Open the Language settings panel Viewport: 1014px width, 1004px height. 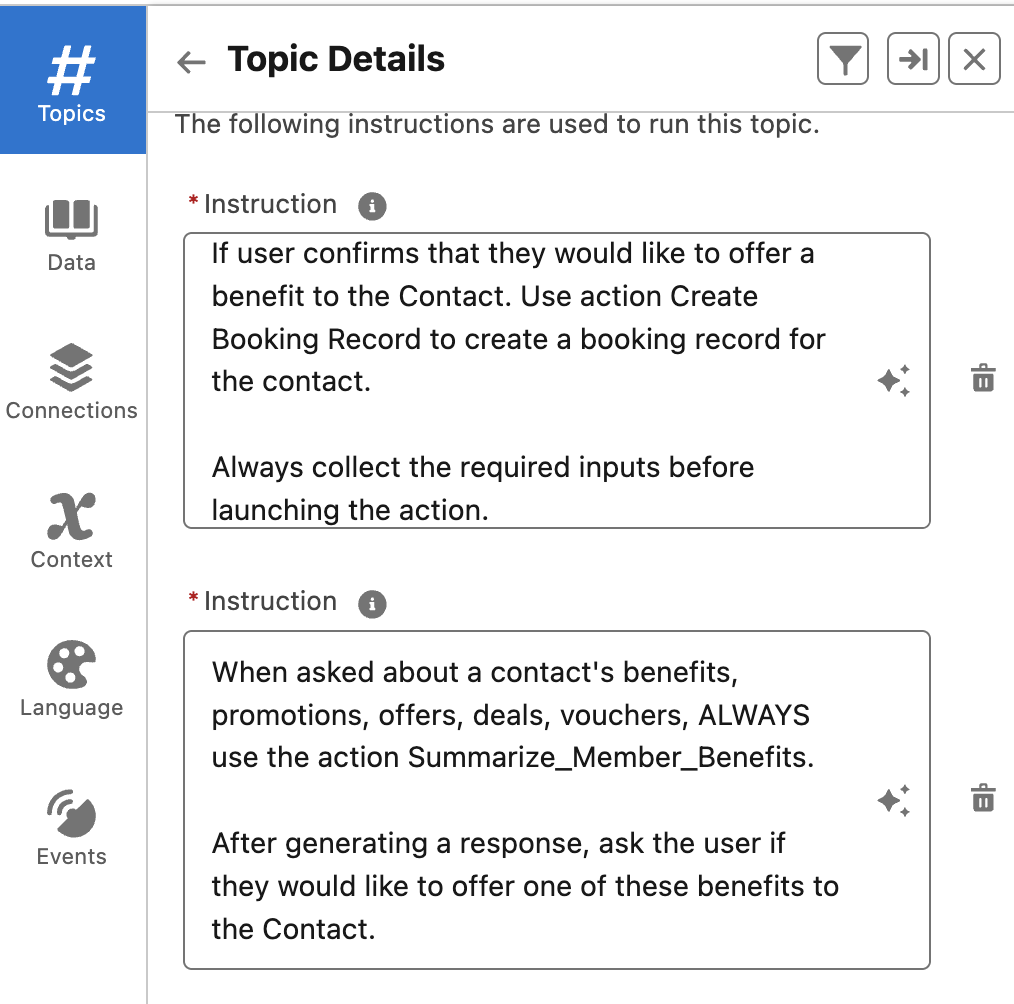pyautogui.click(x=72, y=680)
